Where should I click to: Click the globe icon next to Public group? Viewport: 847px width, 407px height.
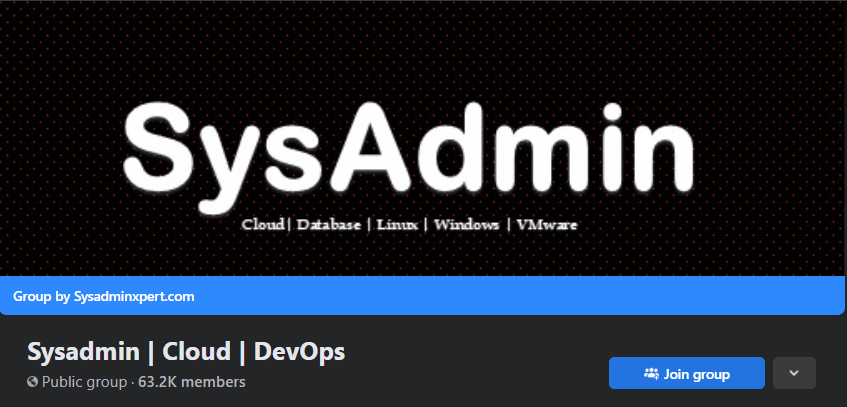point(32,382)
